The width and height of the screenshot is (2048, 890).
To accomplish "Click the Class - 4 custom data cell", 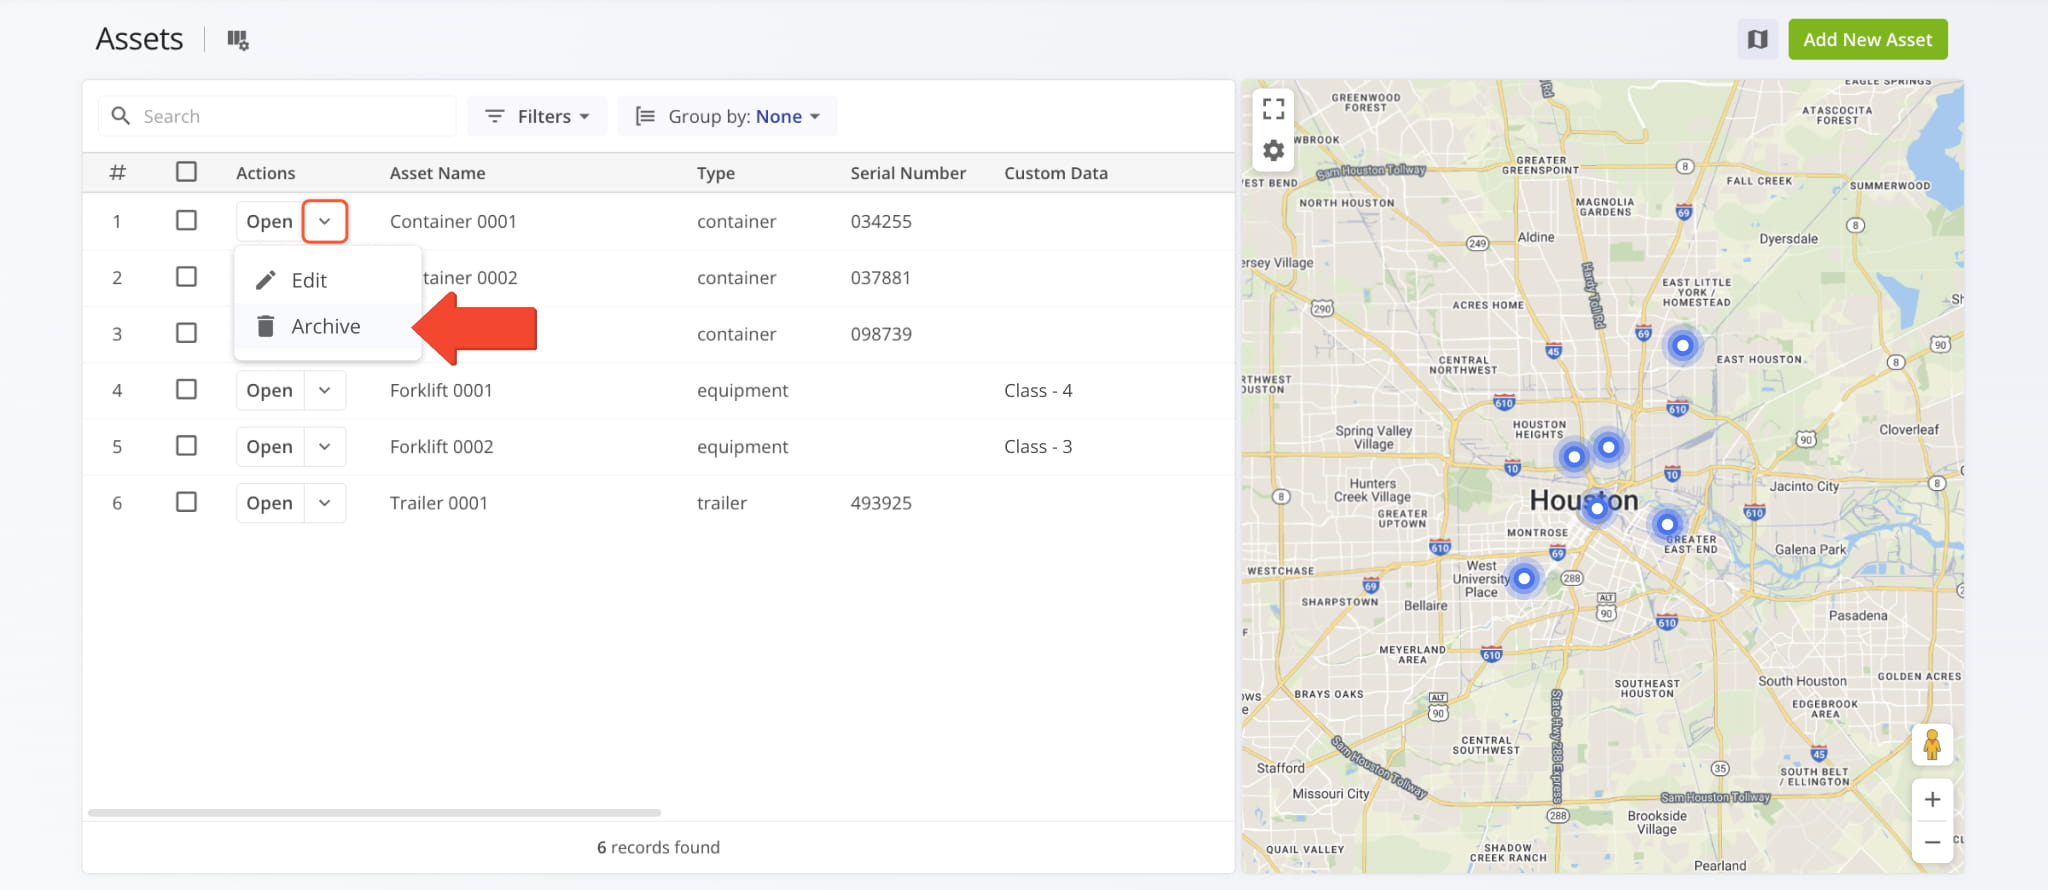I will click(x=1038, y=390).
